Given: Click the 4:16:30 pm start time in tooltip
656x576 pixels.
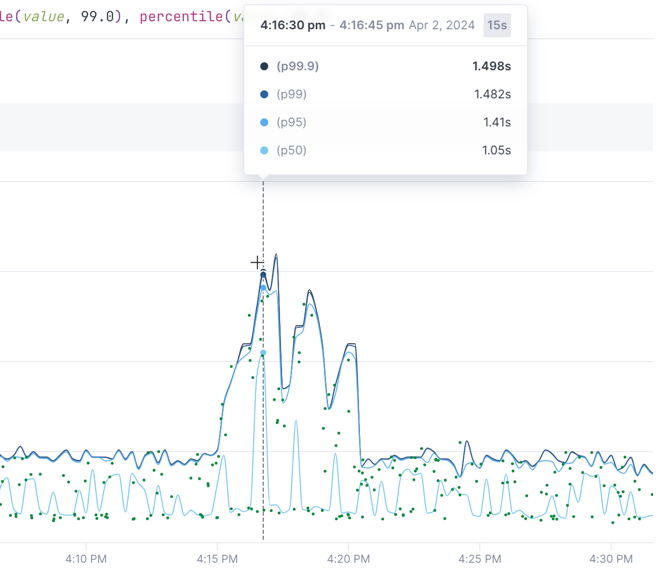Looking at the screenshot, I should click(292, 26).
